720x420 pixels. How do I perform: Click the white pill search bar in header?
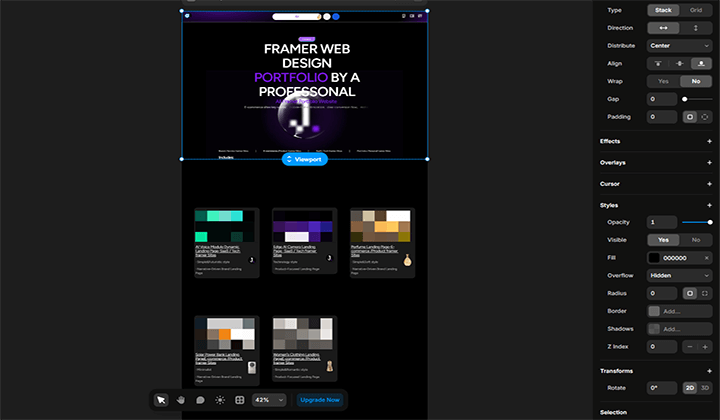pos(297,17)
